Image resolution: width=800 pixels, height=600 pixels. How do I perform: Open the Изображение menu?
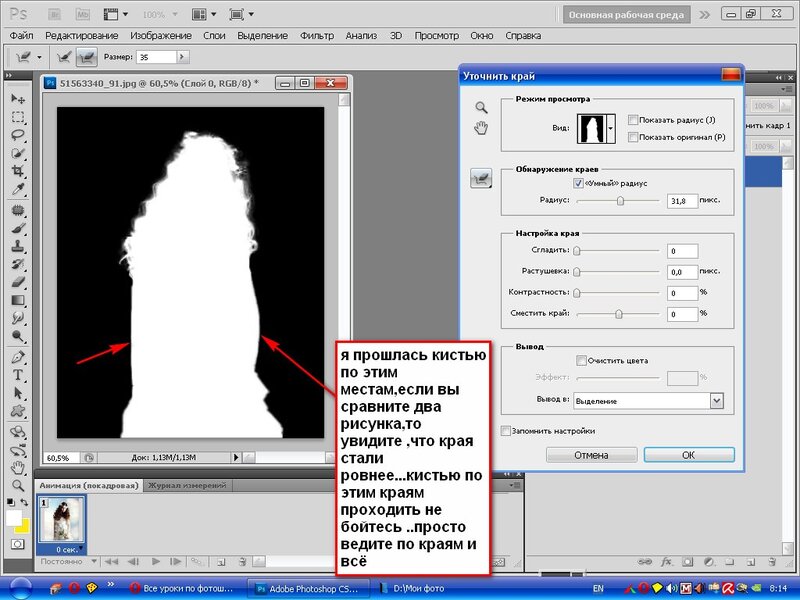tap(161, 36)
